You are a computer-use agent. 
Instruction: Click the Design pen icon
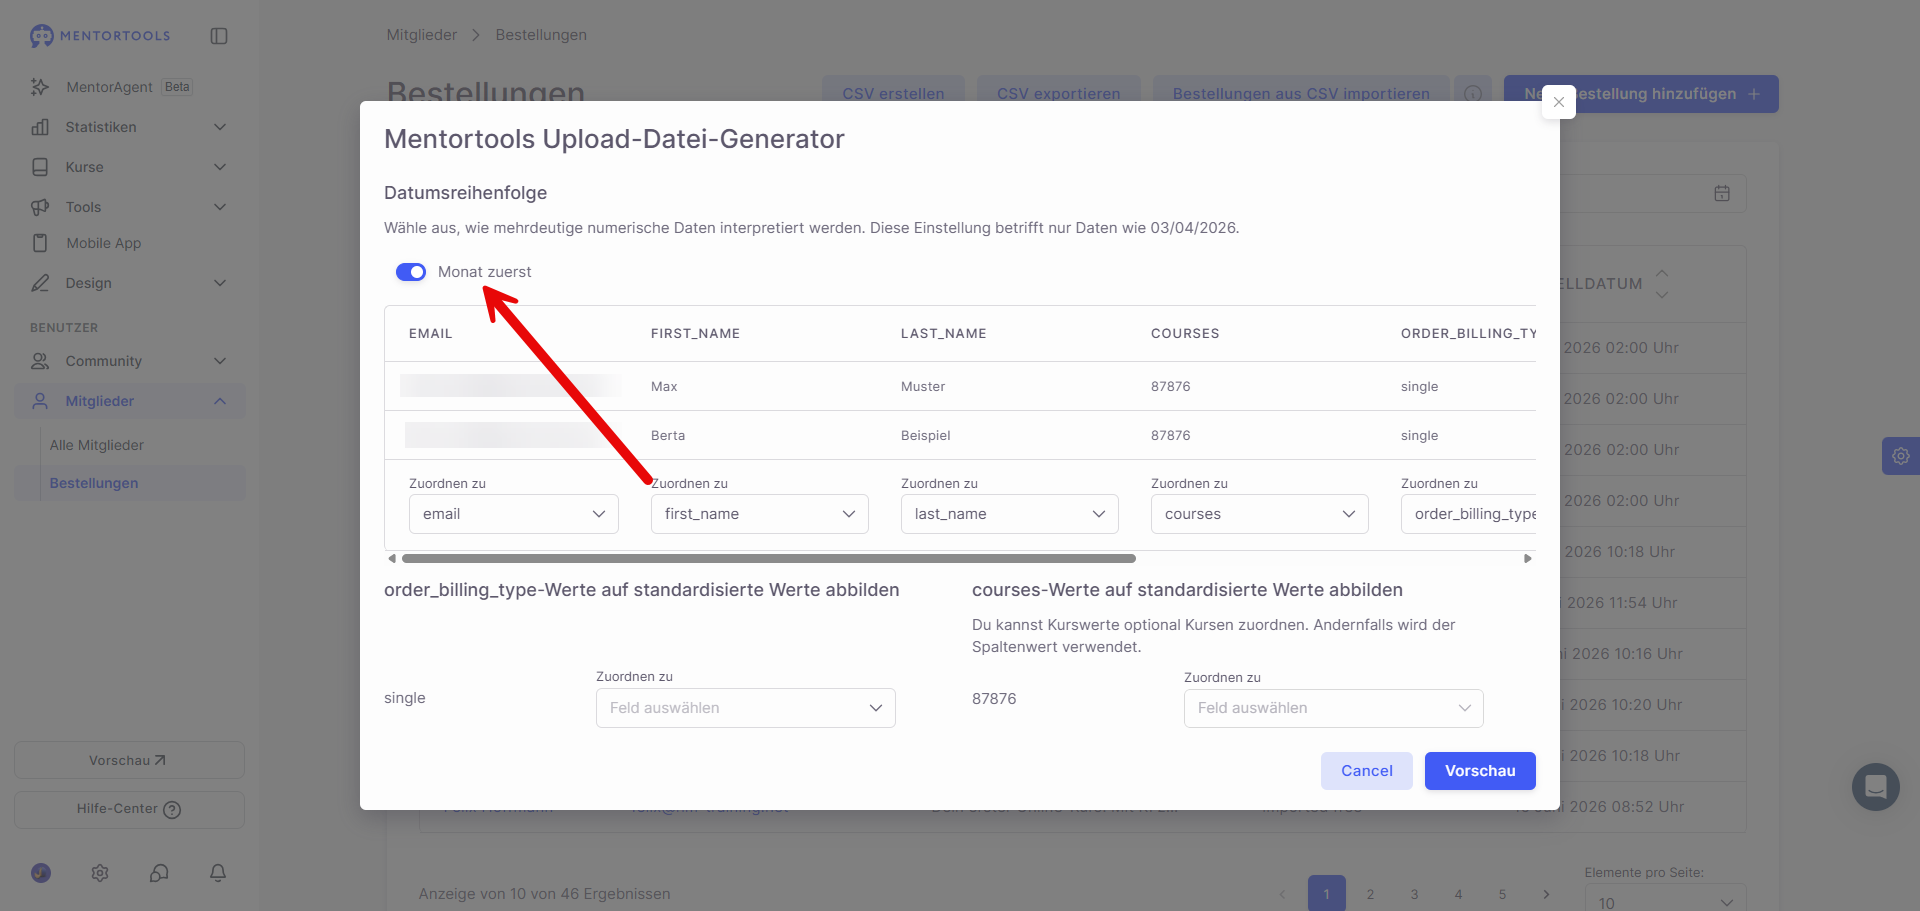[x=40, y=283]
